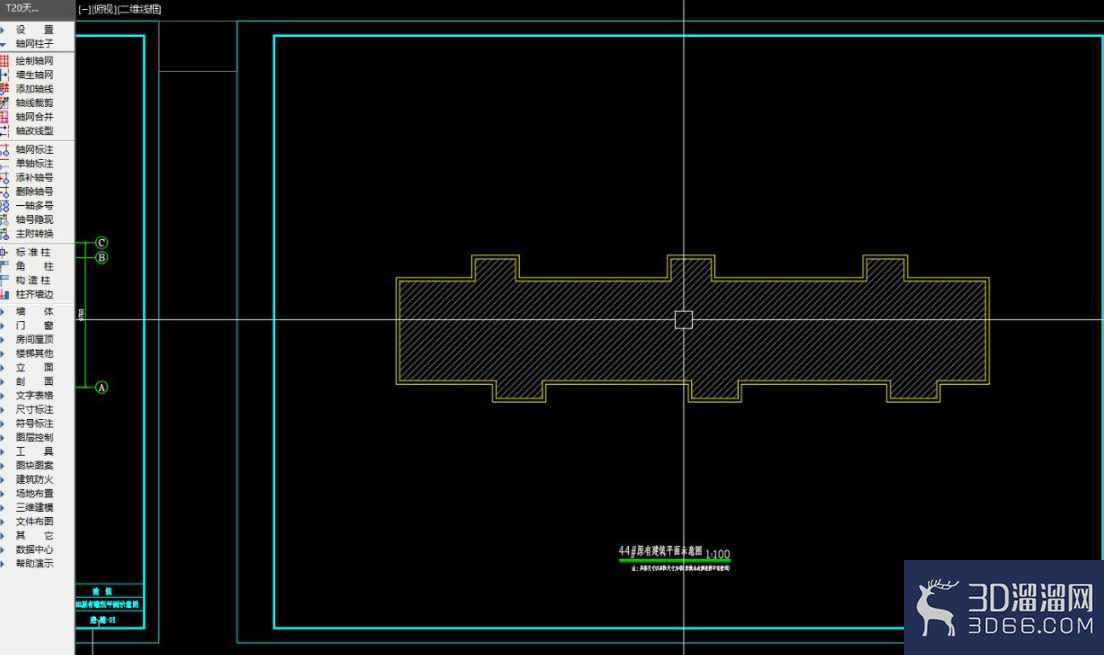Click the small note text under the drawing title
The image size is (1104, 655).
(x=681, y=568)
